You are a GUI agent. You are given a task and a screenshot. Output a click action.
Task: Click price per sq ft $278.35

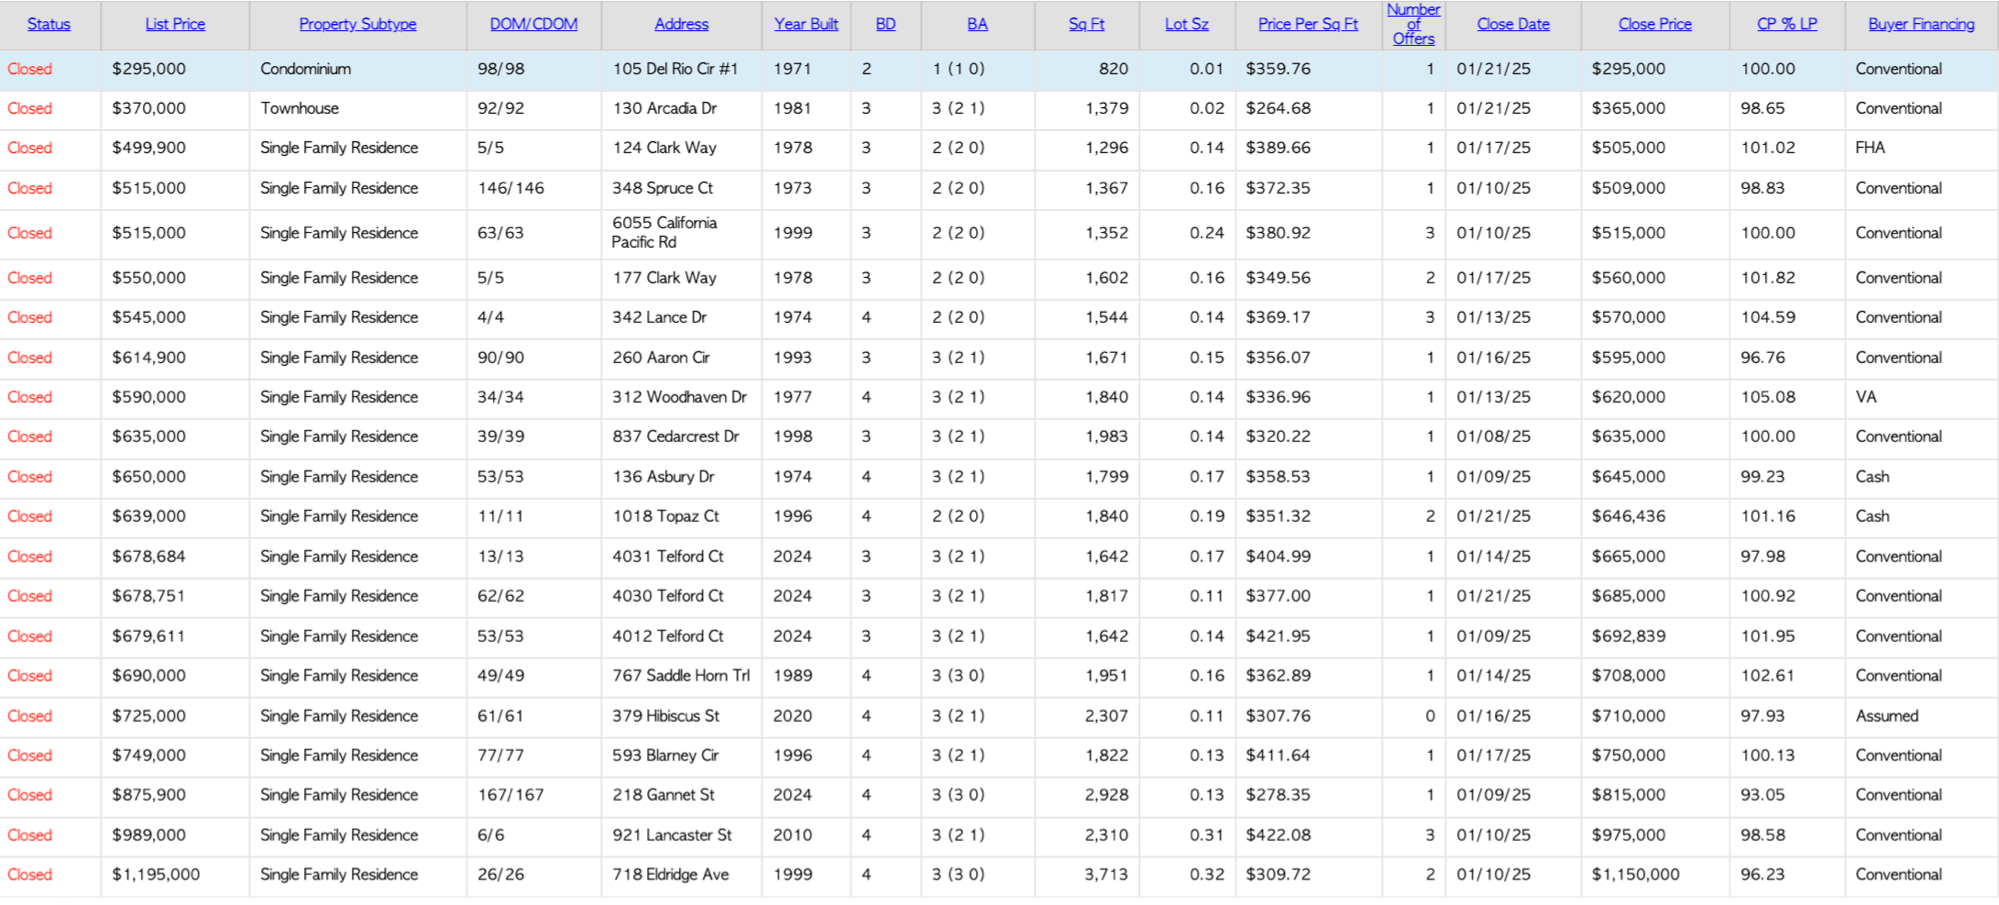coord(1278,795)
